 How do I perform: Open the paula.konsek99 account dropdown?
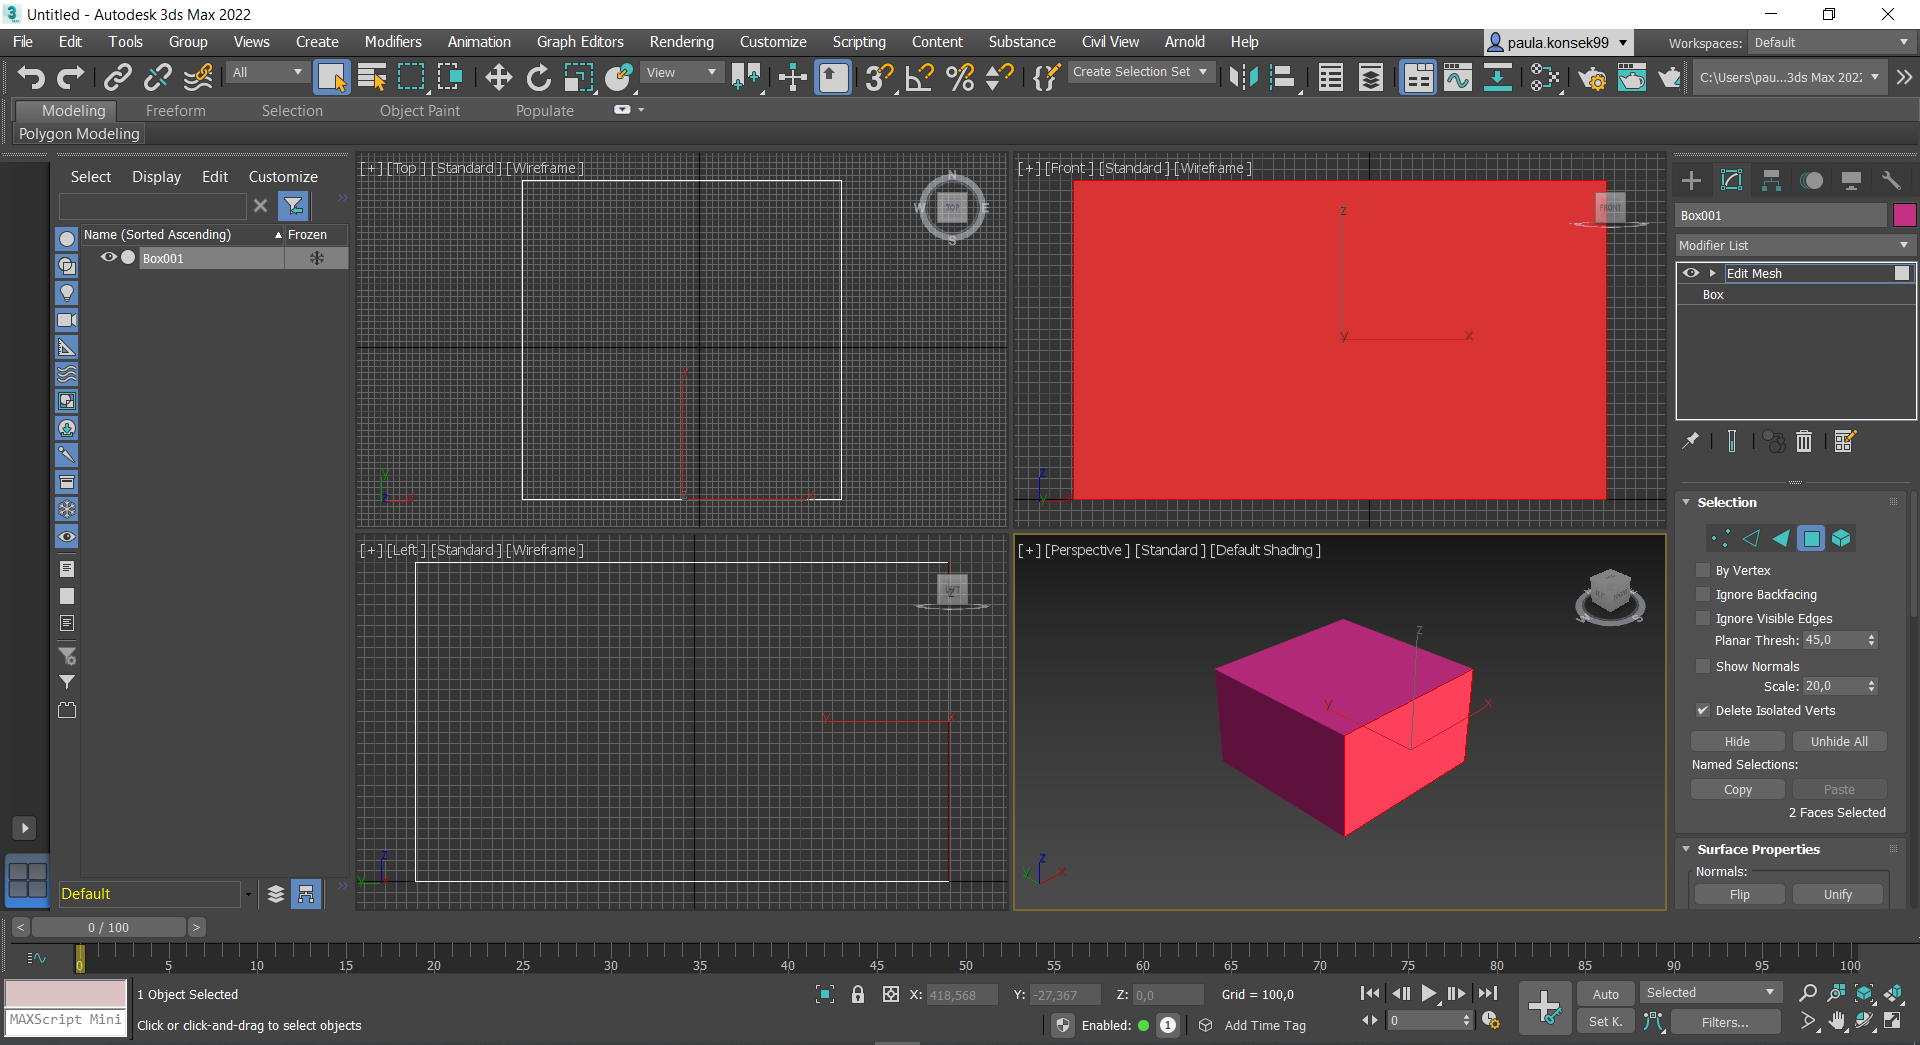1558,43
